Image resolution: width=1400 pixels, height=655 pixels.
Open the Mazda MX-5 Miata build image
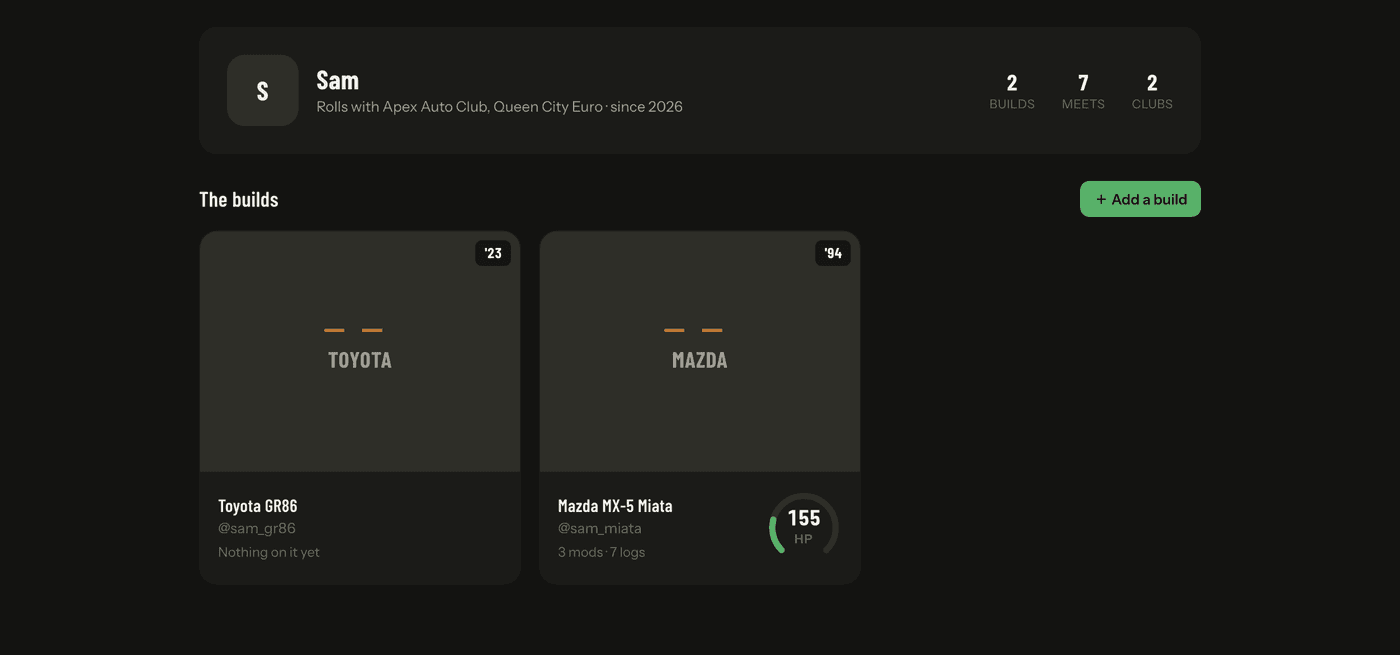700,352
